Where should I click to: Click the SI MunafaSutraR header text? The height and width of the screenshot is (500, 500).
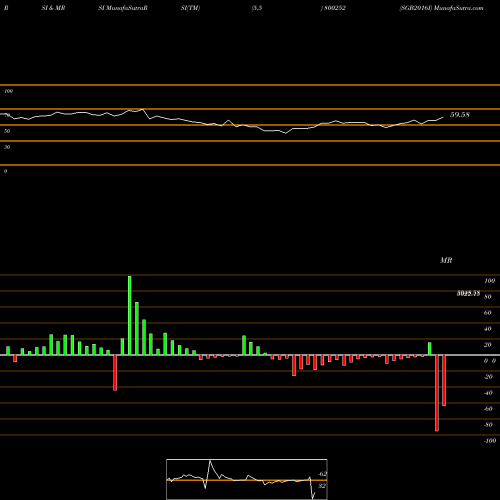(x=123, y=8)
